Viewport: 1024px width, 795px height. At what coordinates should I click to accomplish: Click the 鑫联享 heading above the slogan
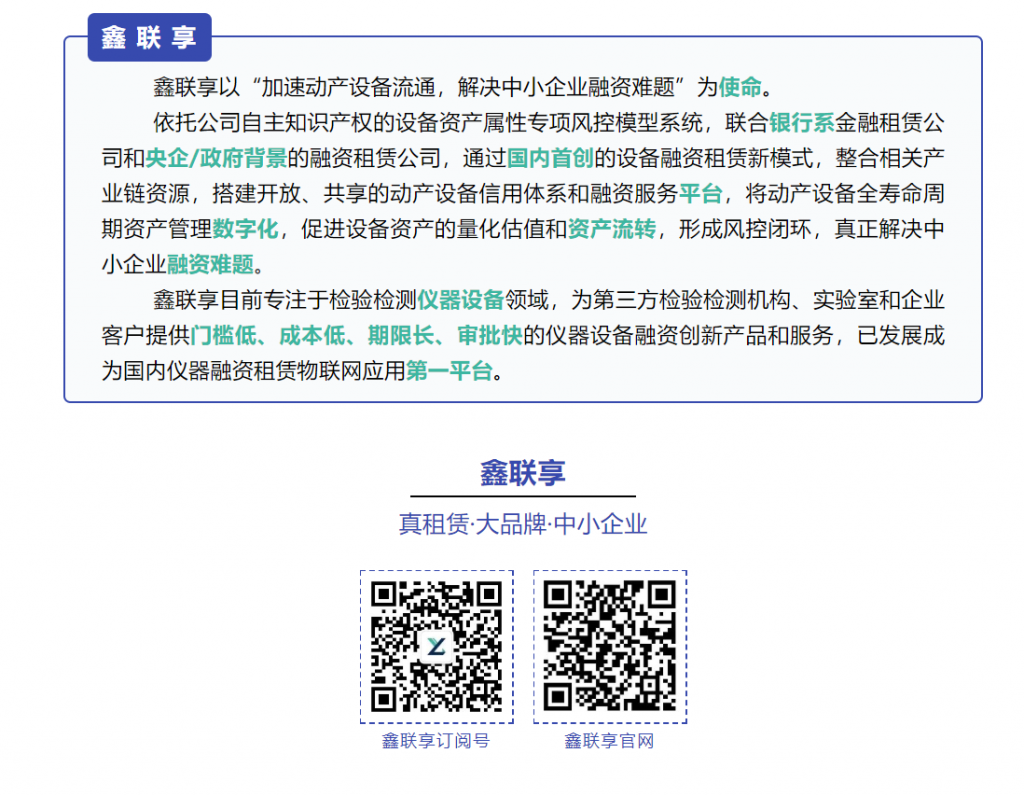522,473
